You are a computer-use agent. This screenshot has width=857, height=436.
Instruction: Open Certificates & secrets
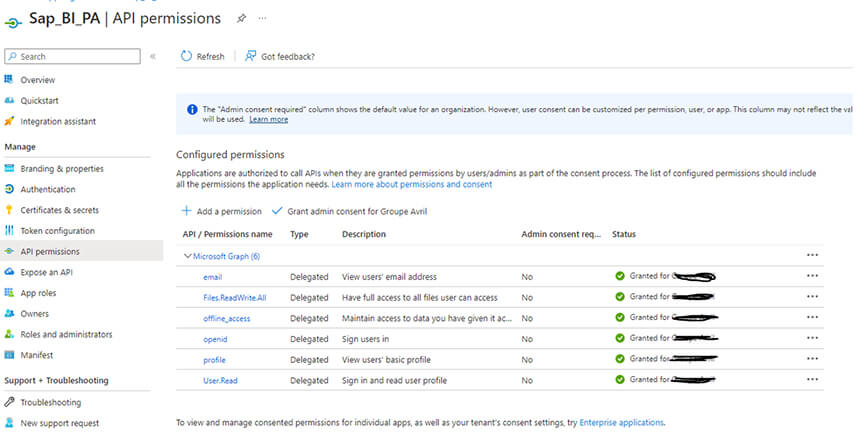click(60, 210)
